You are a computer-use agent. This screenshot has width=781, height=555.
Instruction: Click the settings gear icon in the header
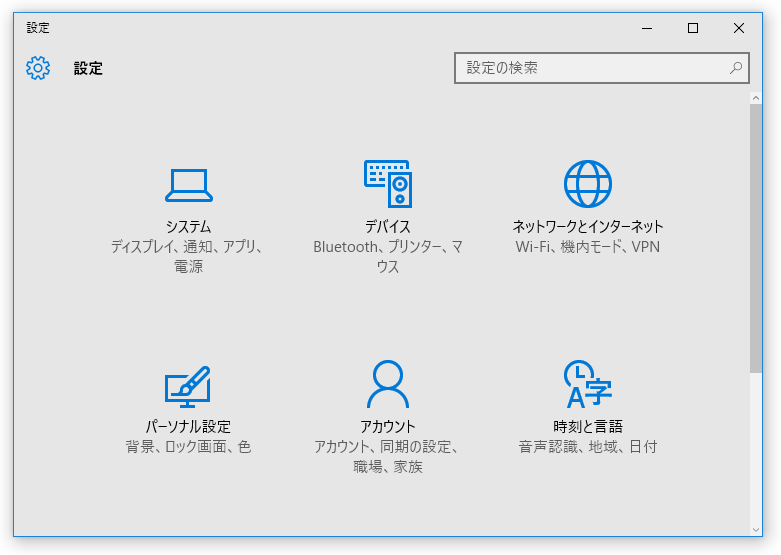click(x=38, y=68)
